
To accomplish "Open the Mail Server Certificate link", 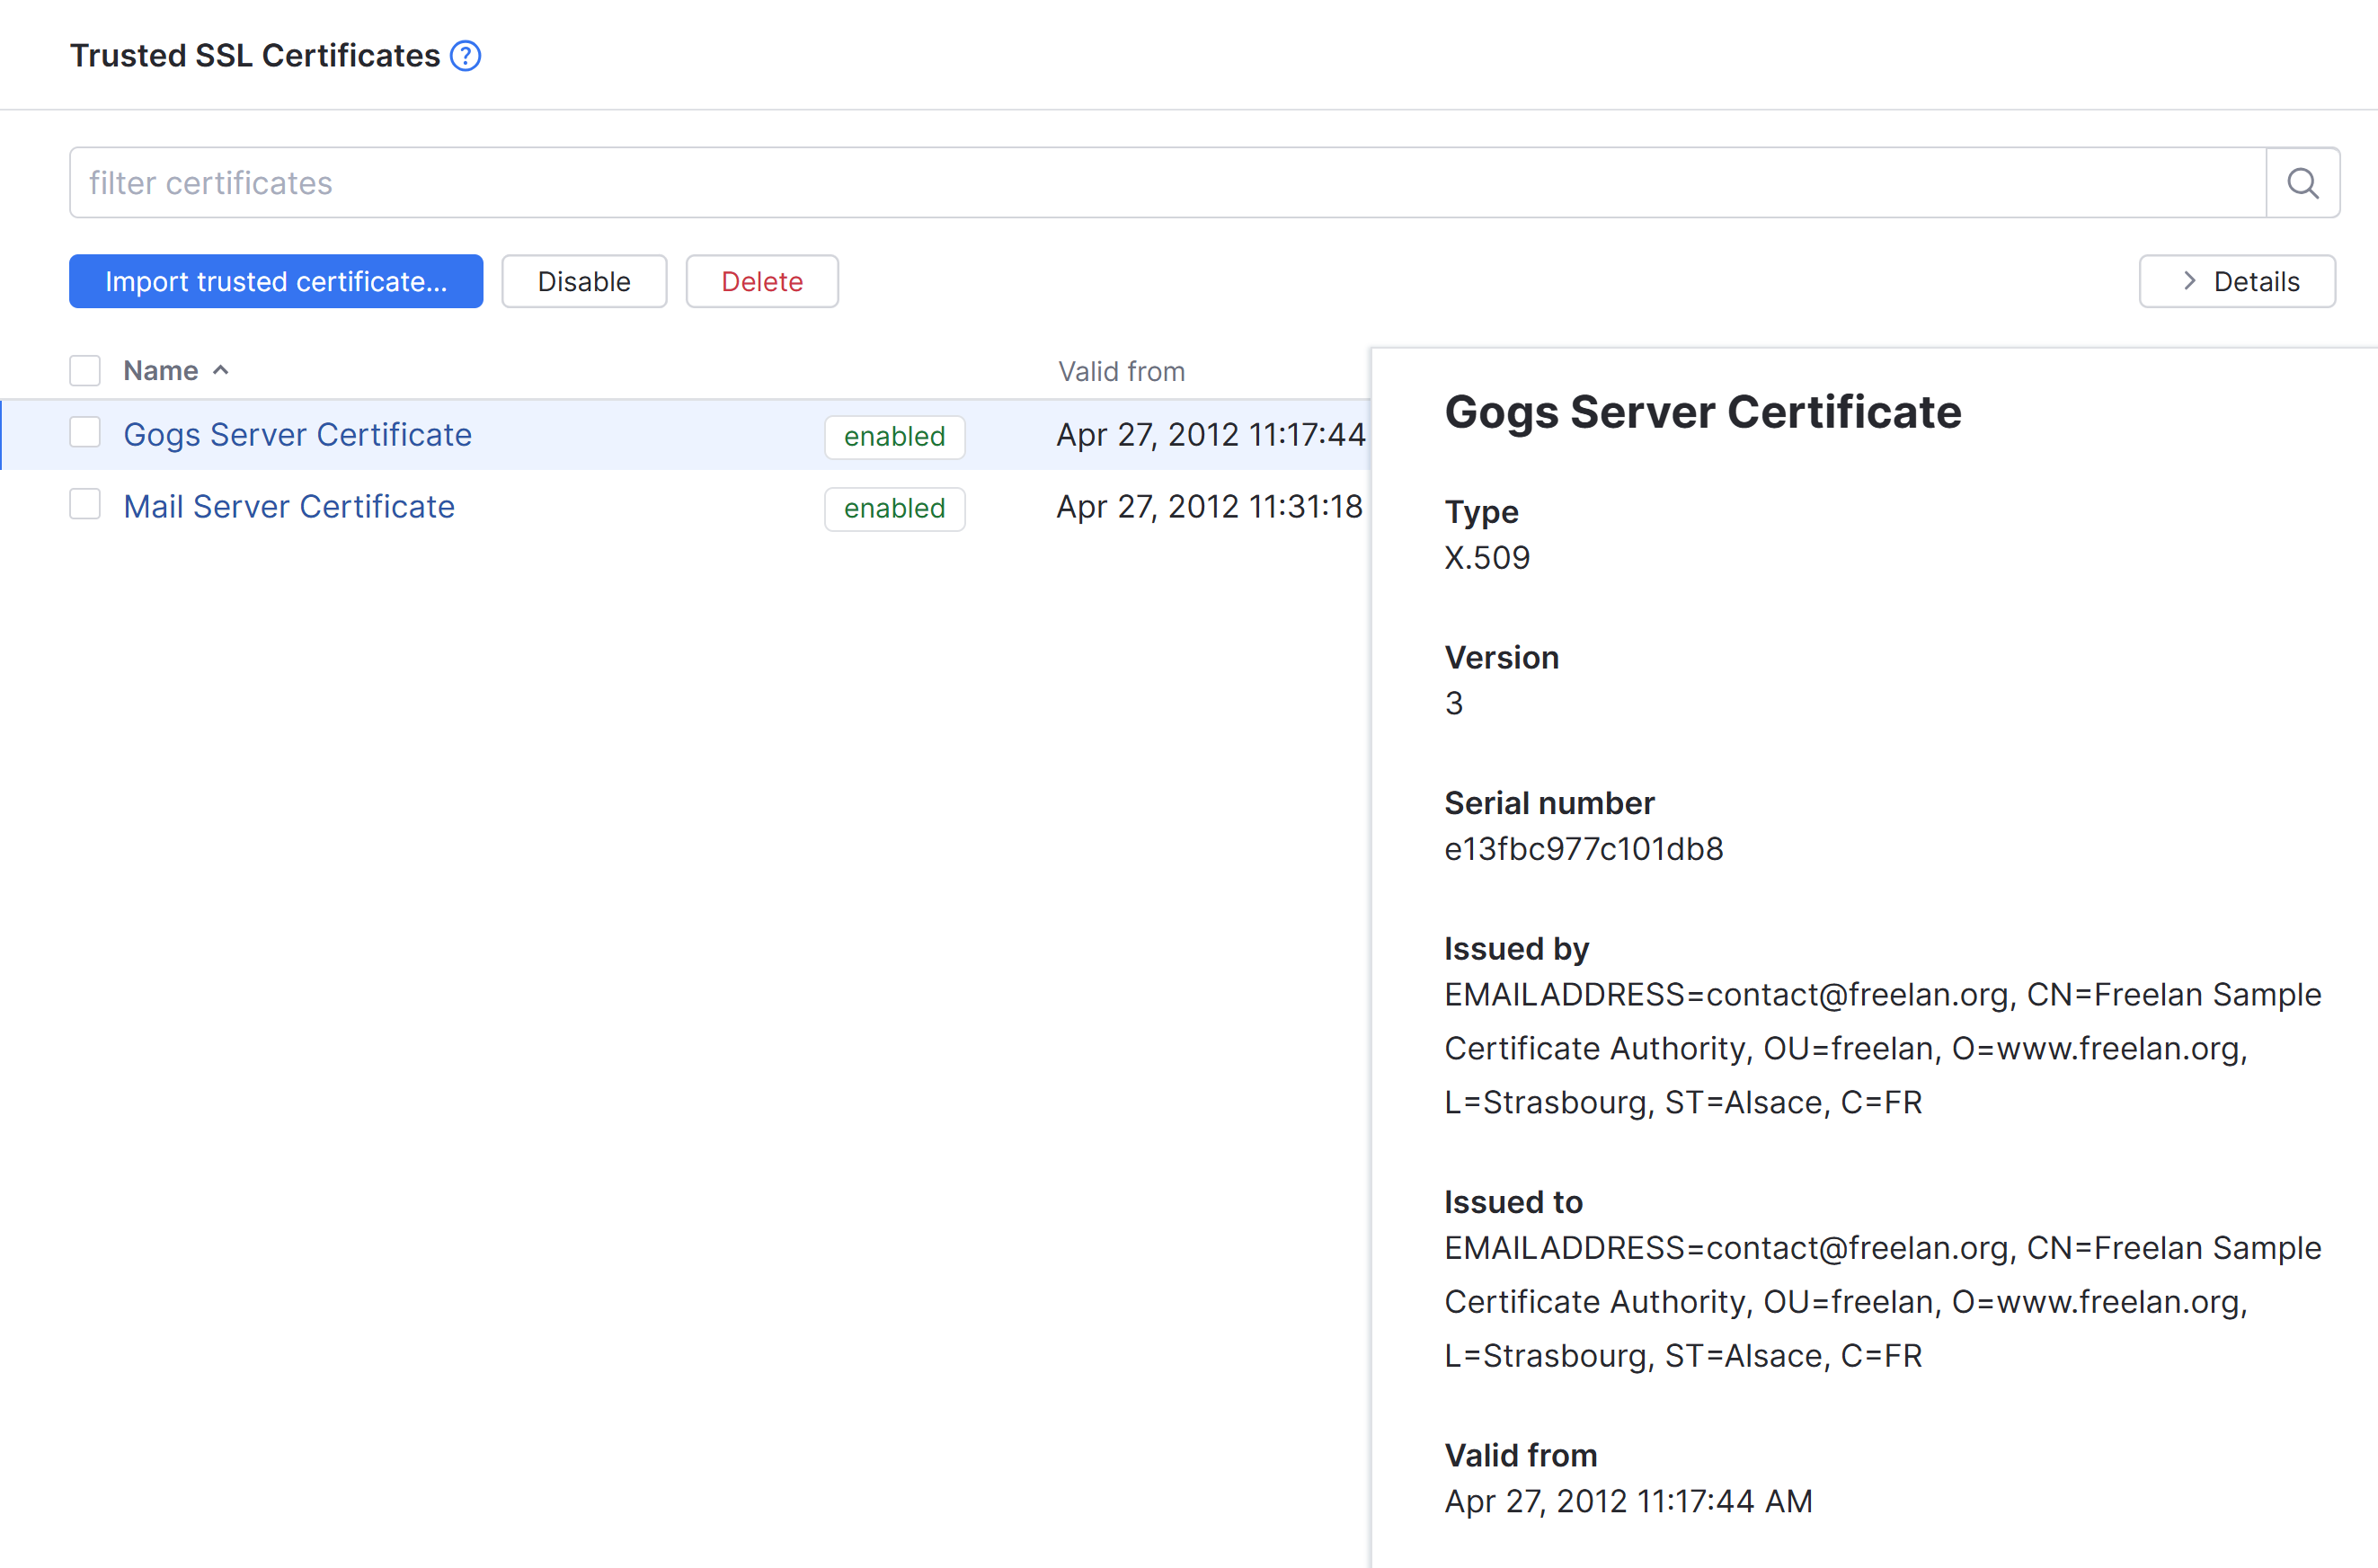I will pos(288,506).
